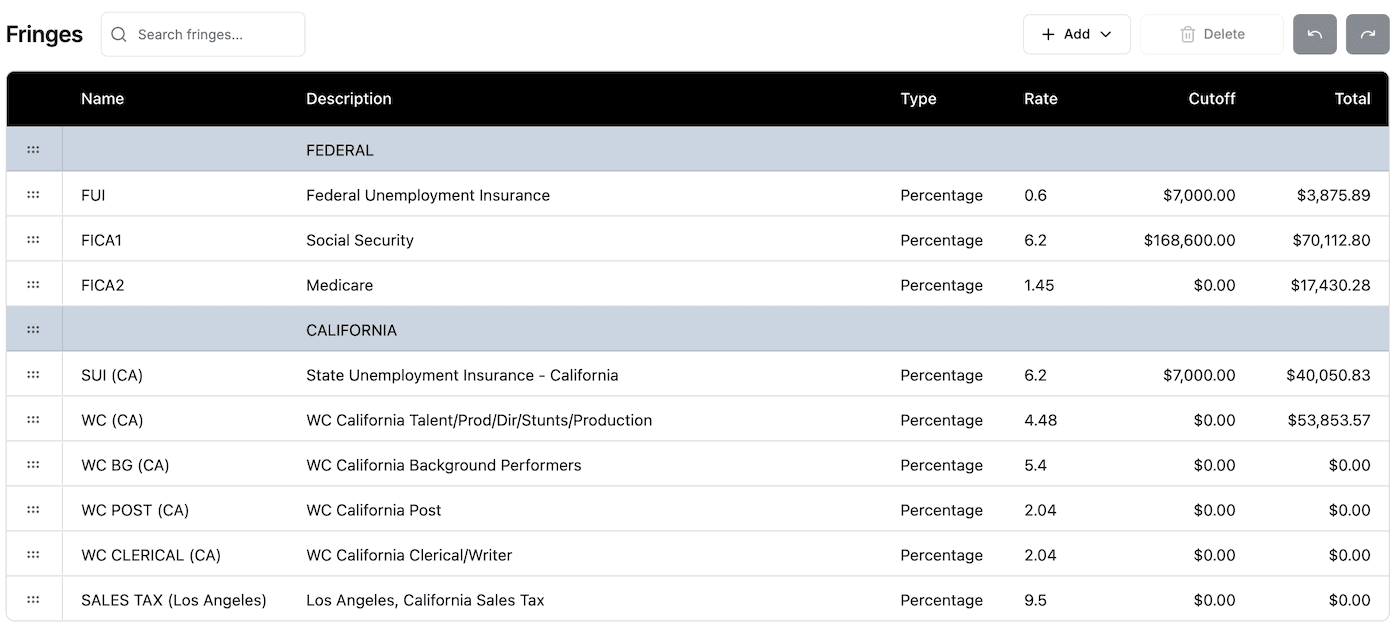Click the search magnifier icon

tap(119, 34)
